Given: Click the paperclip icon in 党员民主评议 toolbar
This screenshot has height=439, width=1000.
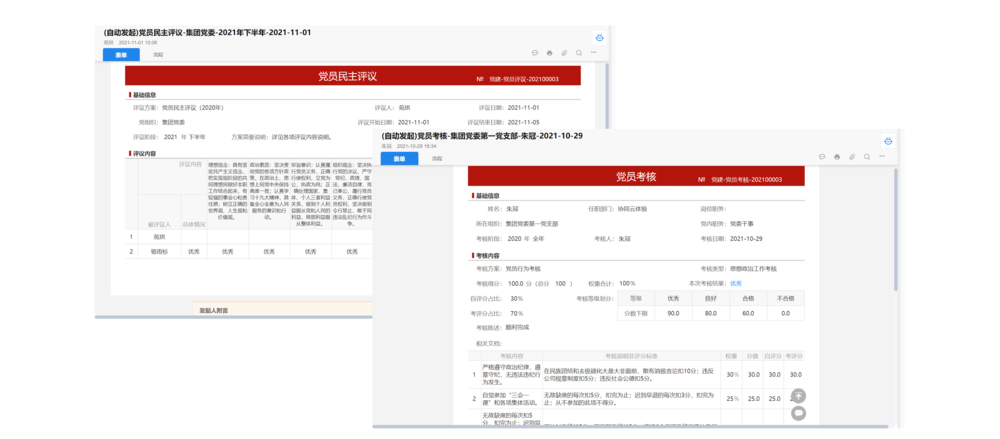Looking at the screenshot, I should pos(564,53).
